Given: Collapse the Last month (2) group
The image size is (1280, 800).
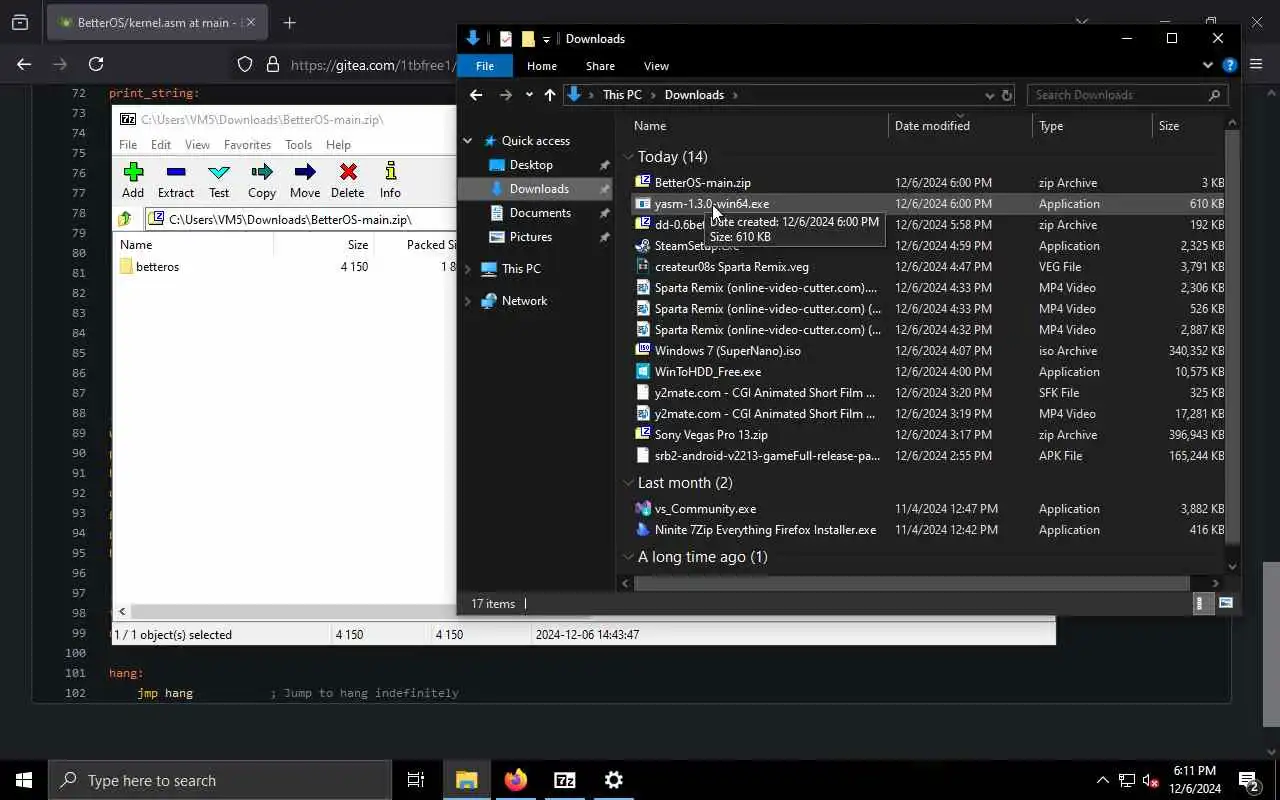Looking at the screenshot, I should point(628,483).
